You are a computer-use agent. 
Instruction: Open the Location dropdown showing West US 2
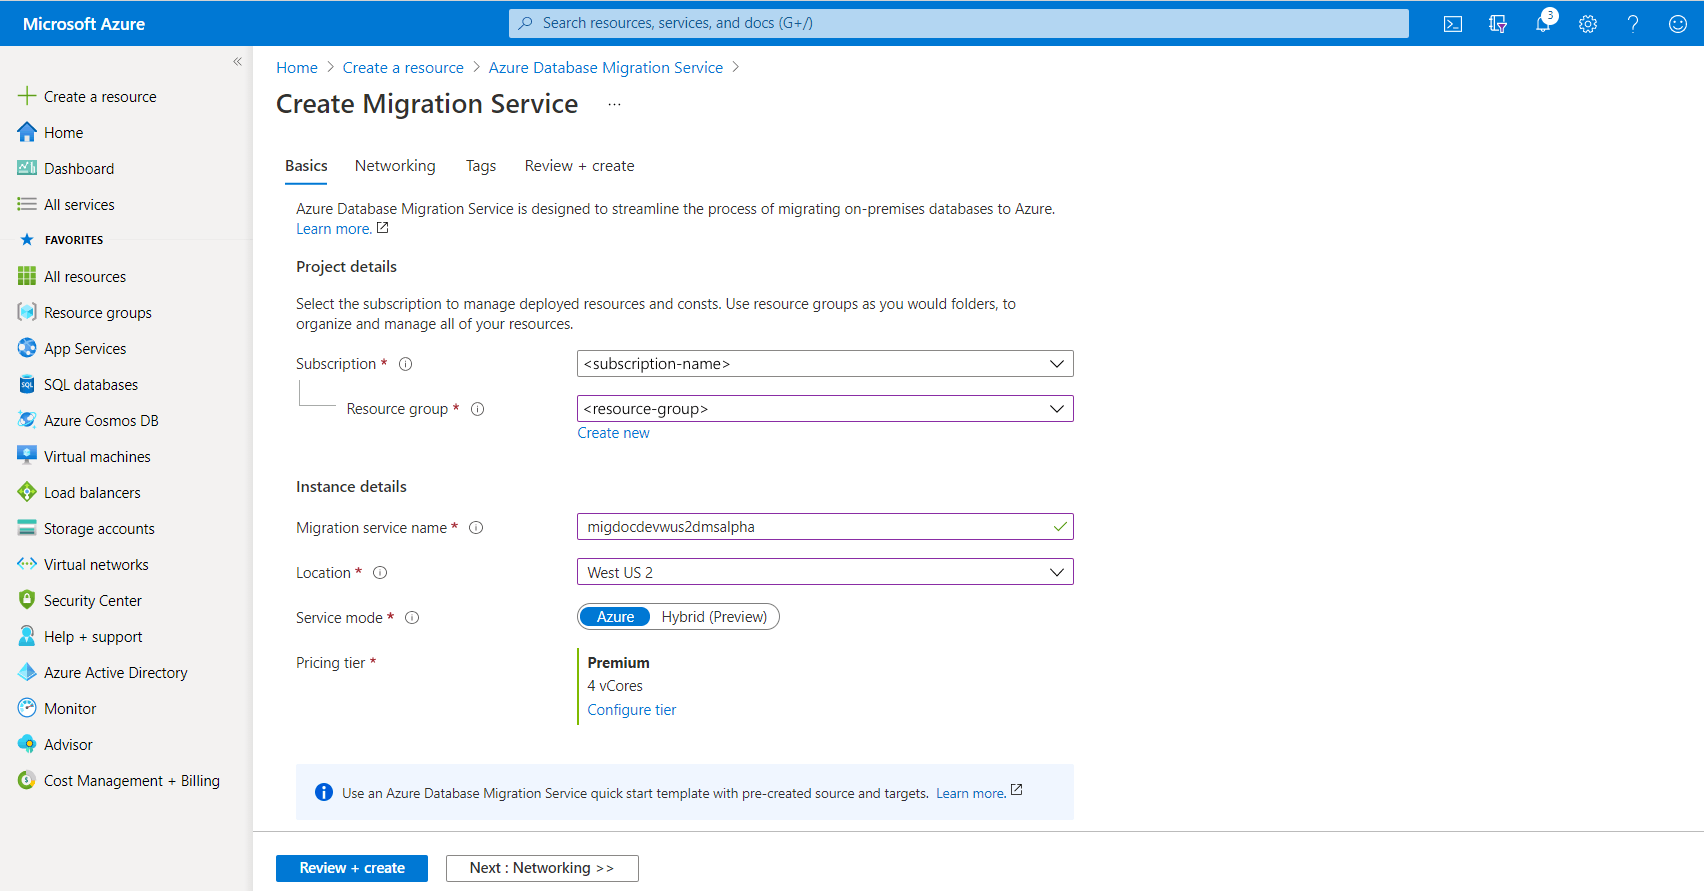point(825,572)
